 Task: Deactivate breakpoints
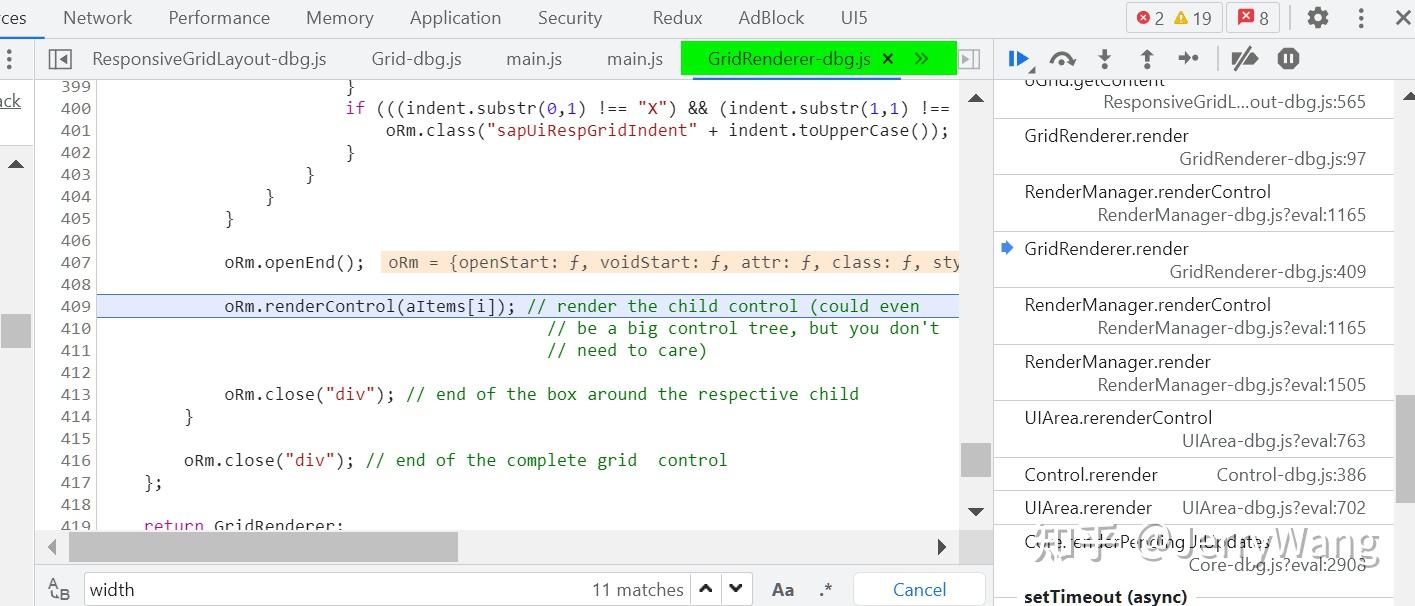[1244, 59]
